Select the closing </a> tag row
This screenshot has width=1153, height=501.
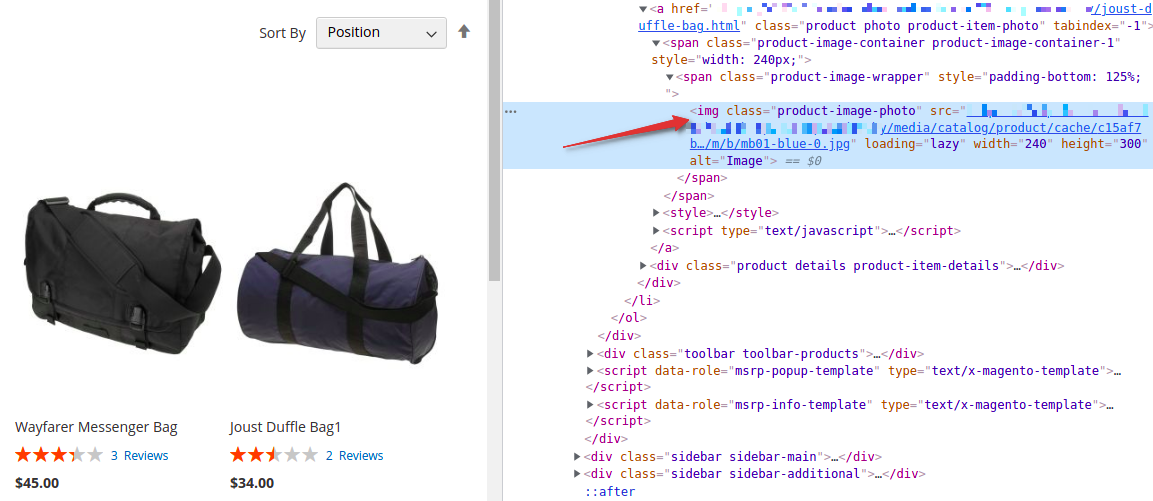coord(665,248)
